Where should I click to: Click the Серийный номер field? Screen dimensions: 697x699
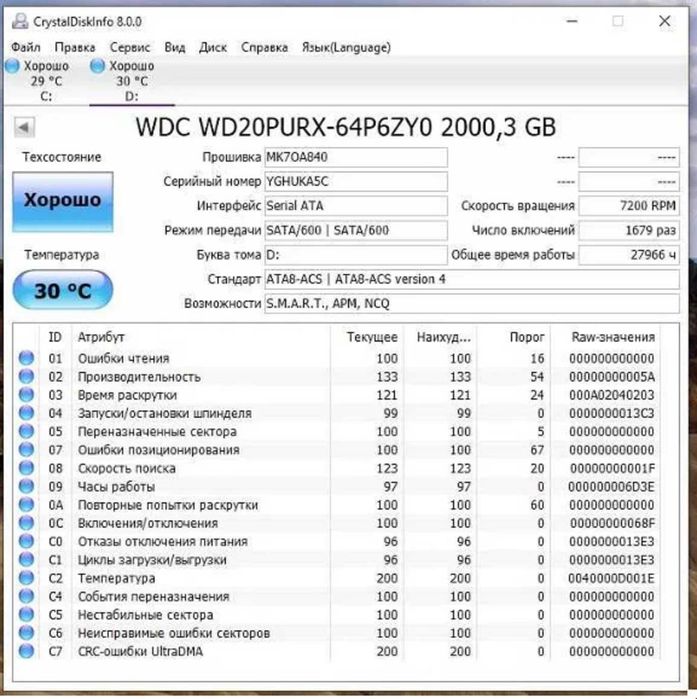[356, 182]
